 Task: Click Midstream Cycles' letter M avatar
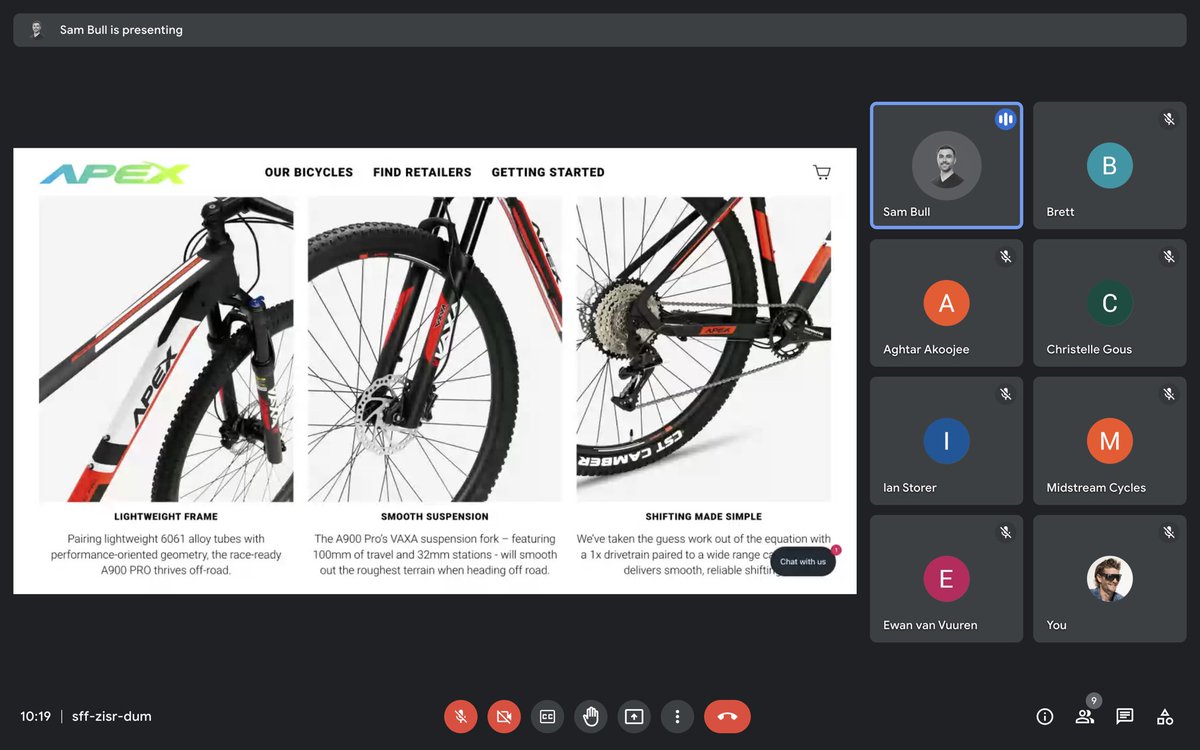(1109, 441)
